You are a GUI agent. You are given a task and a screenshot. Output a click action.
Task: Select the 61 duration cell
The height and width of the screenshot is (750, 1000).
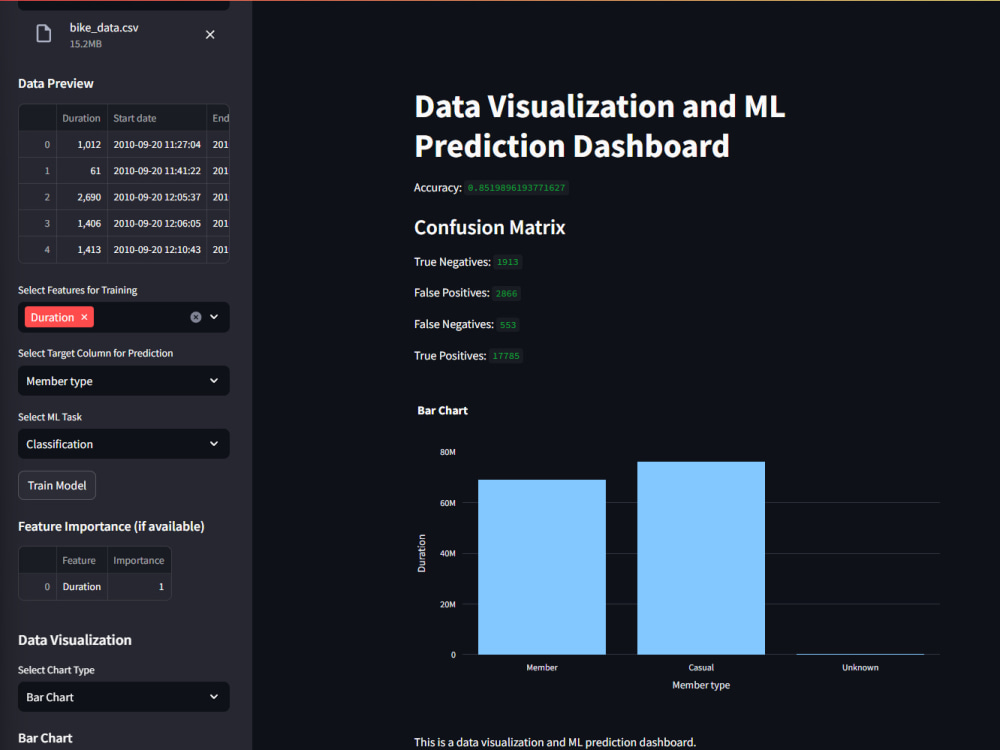tap(82, 171)
